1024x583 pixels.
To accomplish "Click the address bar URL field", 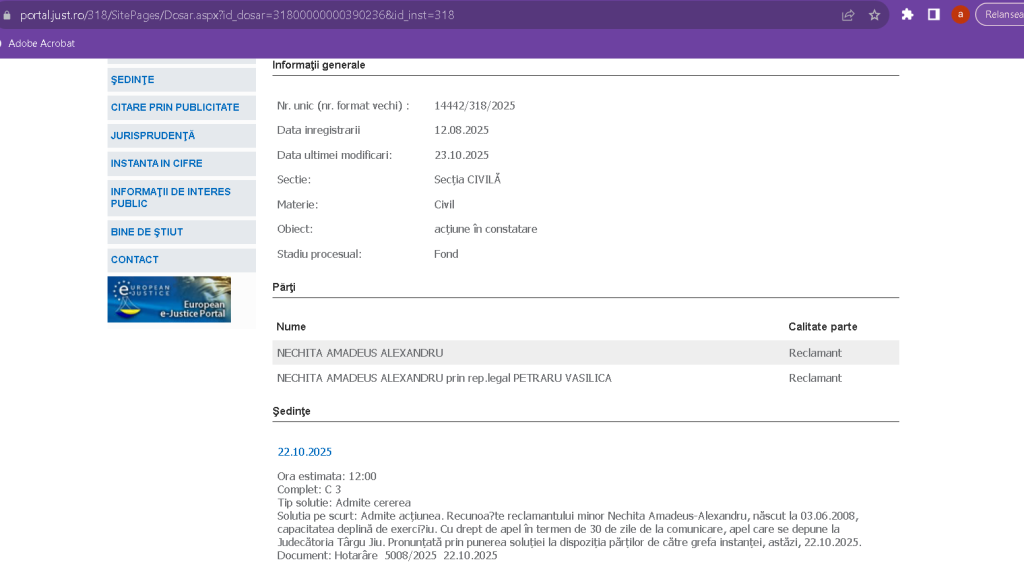I will pyautogui.click(x=400, y=15).
